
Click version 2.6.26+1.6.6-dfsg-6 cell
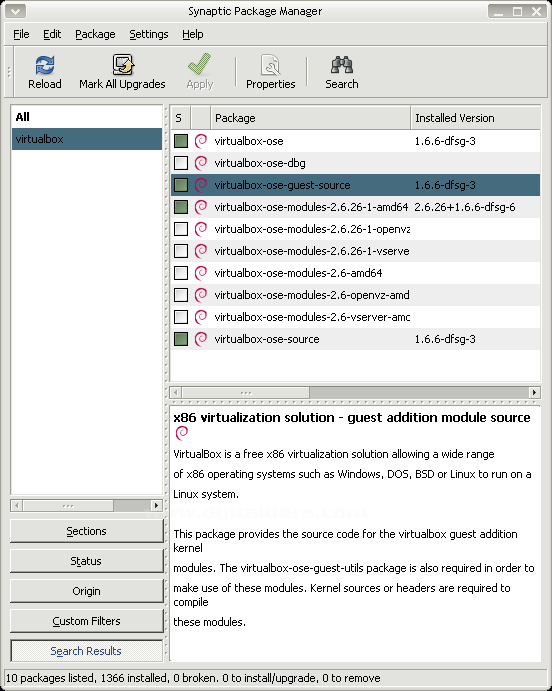465,207
